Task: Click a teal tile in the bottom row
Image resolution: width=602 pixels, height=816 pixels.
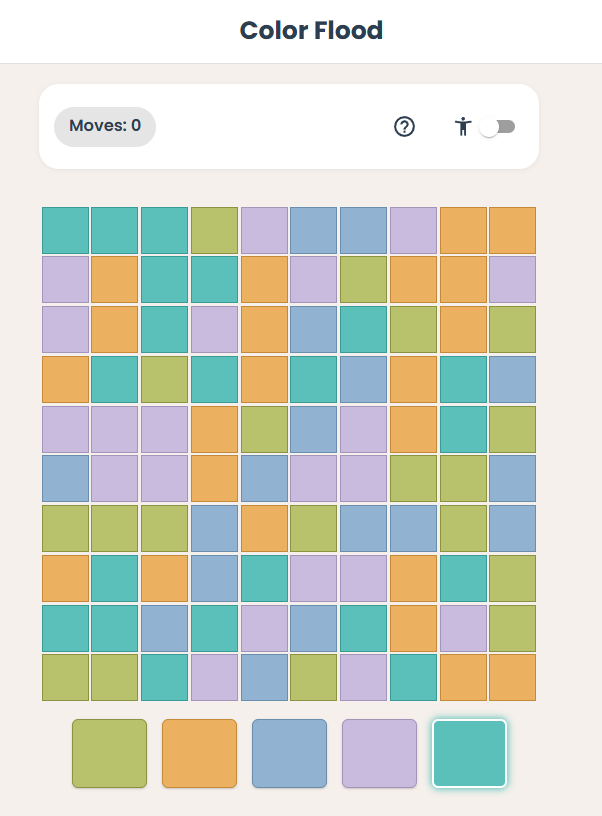Action: tap(164, 677)
